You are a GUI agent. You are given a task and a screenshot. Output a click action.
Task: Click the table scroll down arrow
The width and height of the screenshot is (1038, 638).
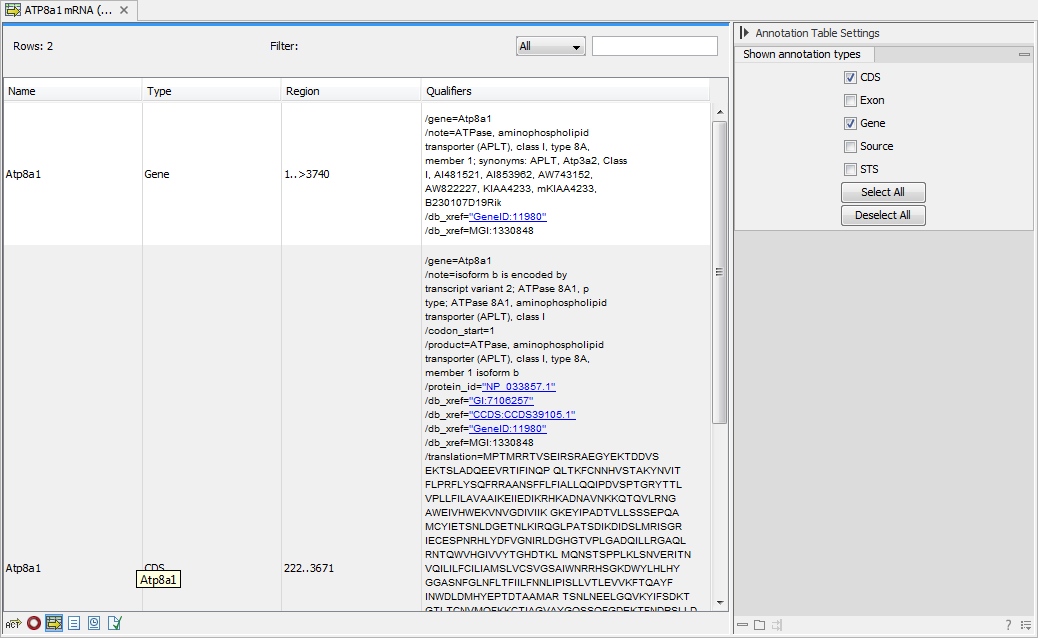(720, 603)
